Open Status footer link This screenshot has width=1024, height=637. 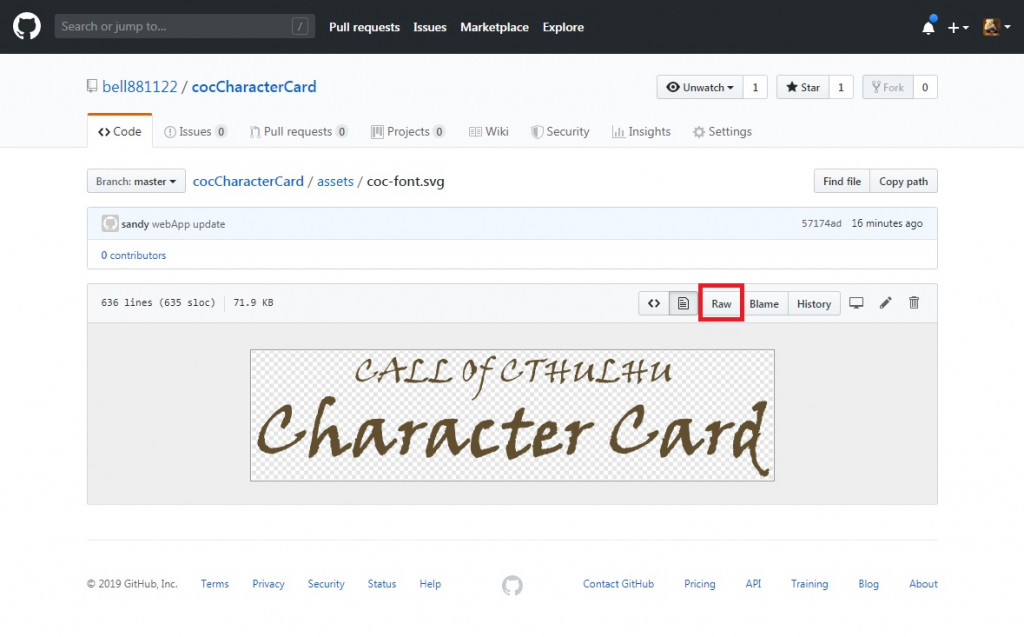point(382,583)
